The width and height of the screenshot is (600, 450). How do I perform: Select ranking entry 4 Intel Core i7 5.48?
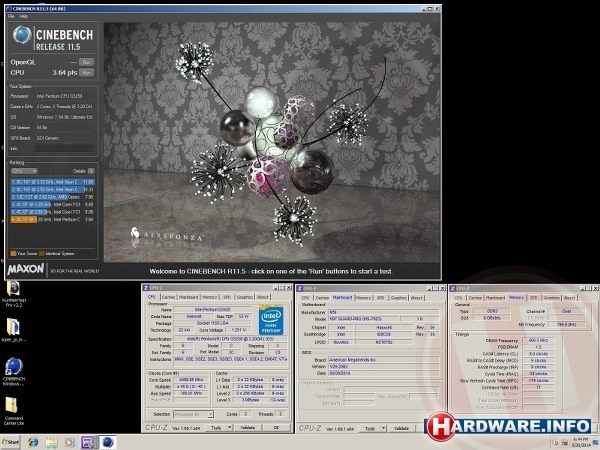(52, 204)
